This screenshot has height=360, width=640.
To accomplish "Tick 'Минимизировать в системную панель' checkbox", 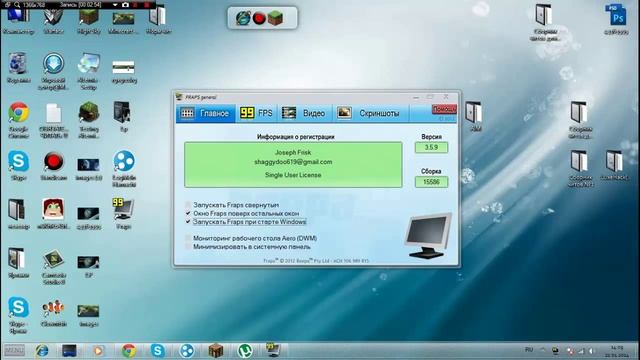I will tap(188, 247).
